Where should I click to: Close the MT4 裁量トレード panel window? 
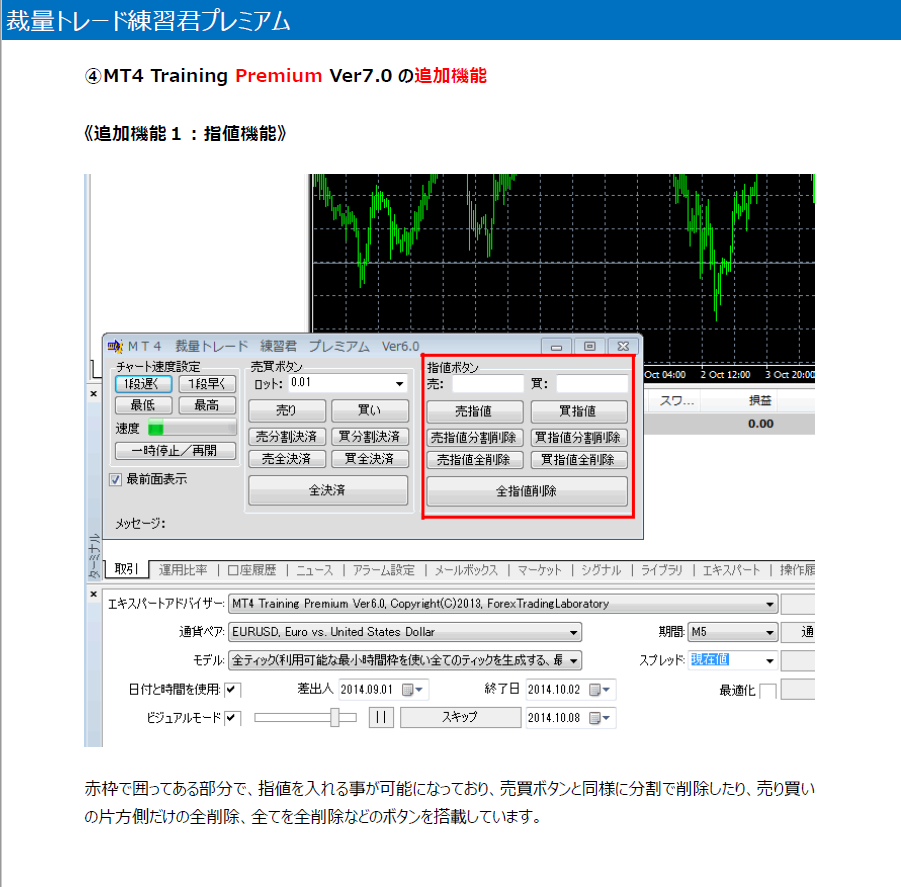(623, 346)
